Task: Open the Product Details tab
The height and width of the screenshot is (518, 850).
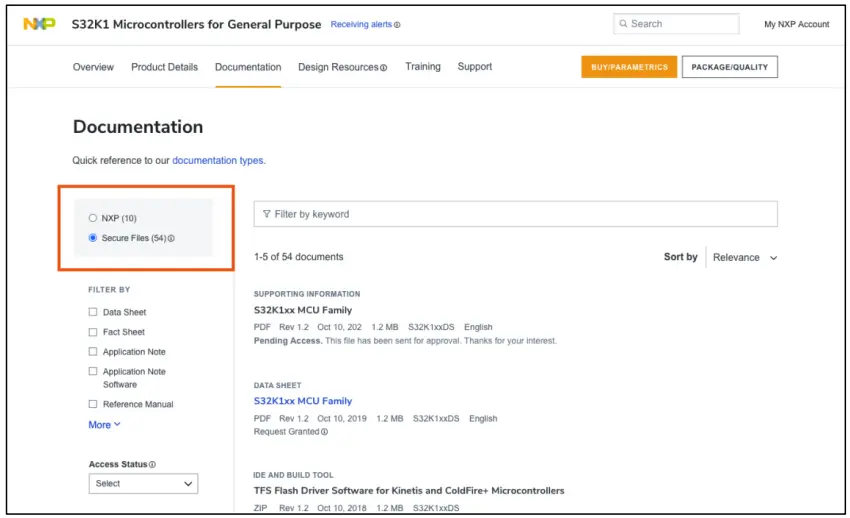Action: point(164,67)
